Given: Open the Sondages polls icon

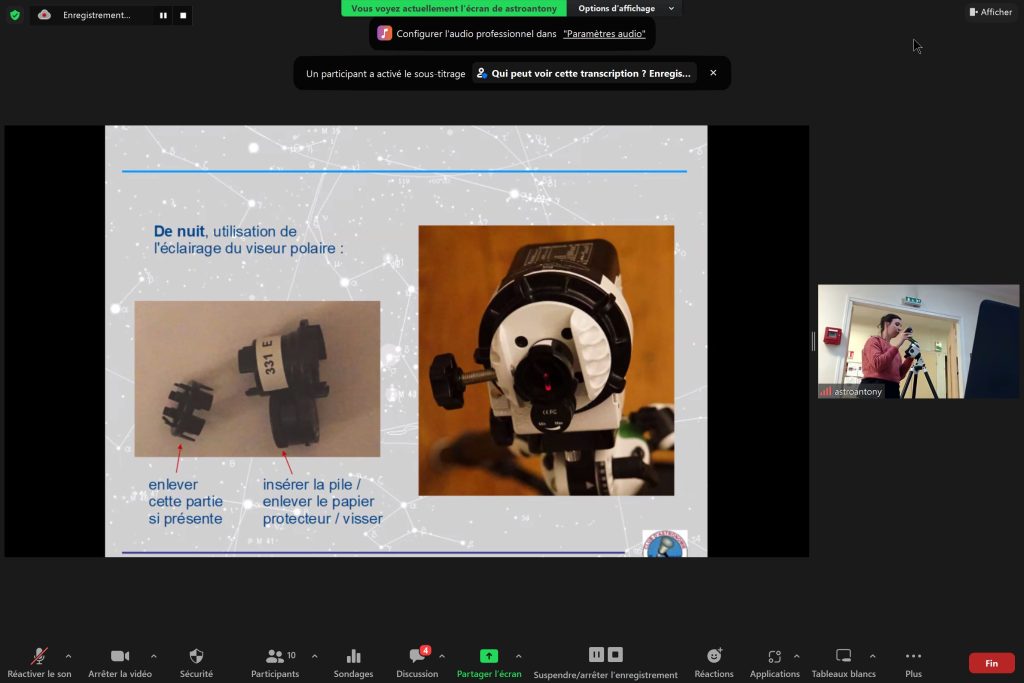Looking at the screenshot, I should coord(353,662).
